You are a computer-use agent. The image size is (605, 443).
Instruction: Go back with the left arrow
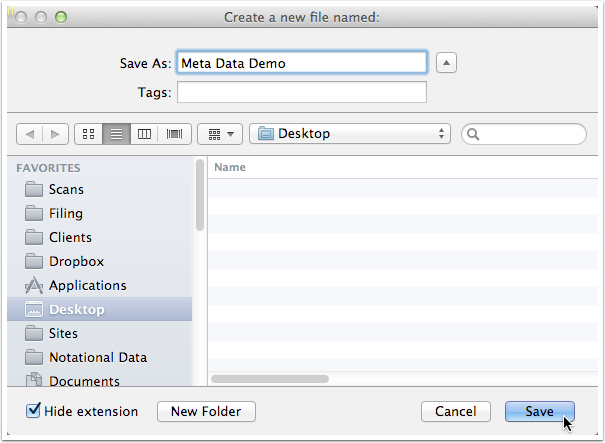tap(30, 134)
